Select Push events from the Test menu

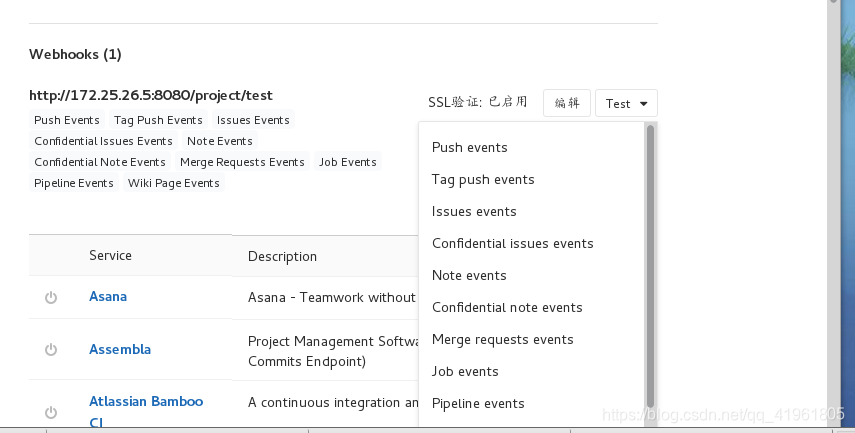tap(469, 147)
